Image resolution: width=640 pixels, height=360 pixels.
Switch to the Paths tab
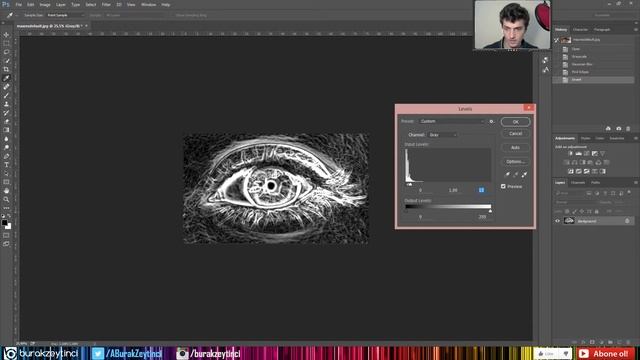(596, 182)
